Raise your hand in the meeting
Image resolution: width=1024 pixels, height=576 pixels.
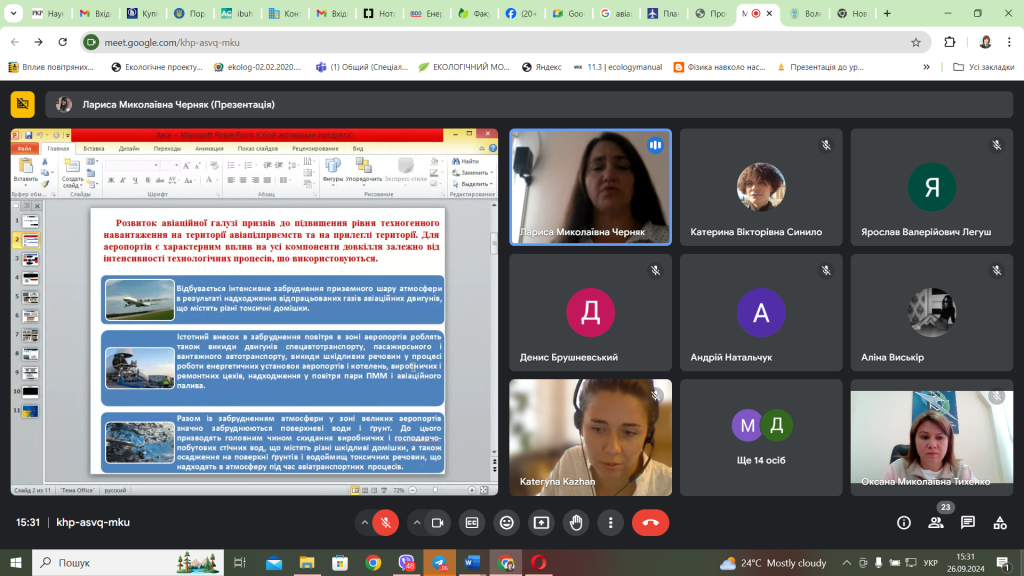(x=575, y=522)
